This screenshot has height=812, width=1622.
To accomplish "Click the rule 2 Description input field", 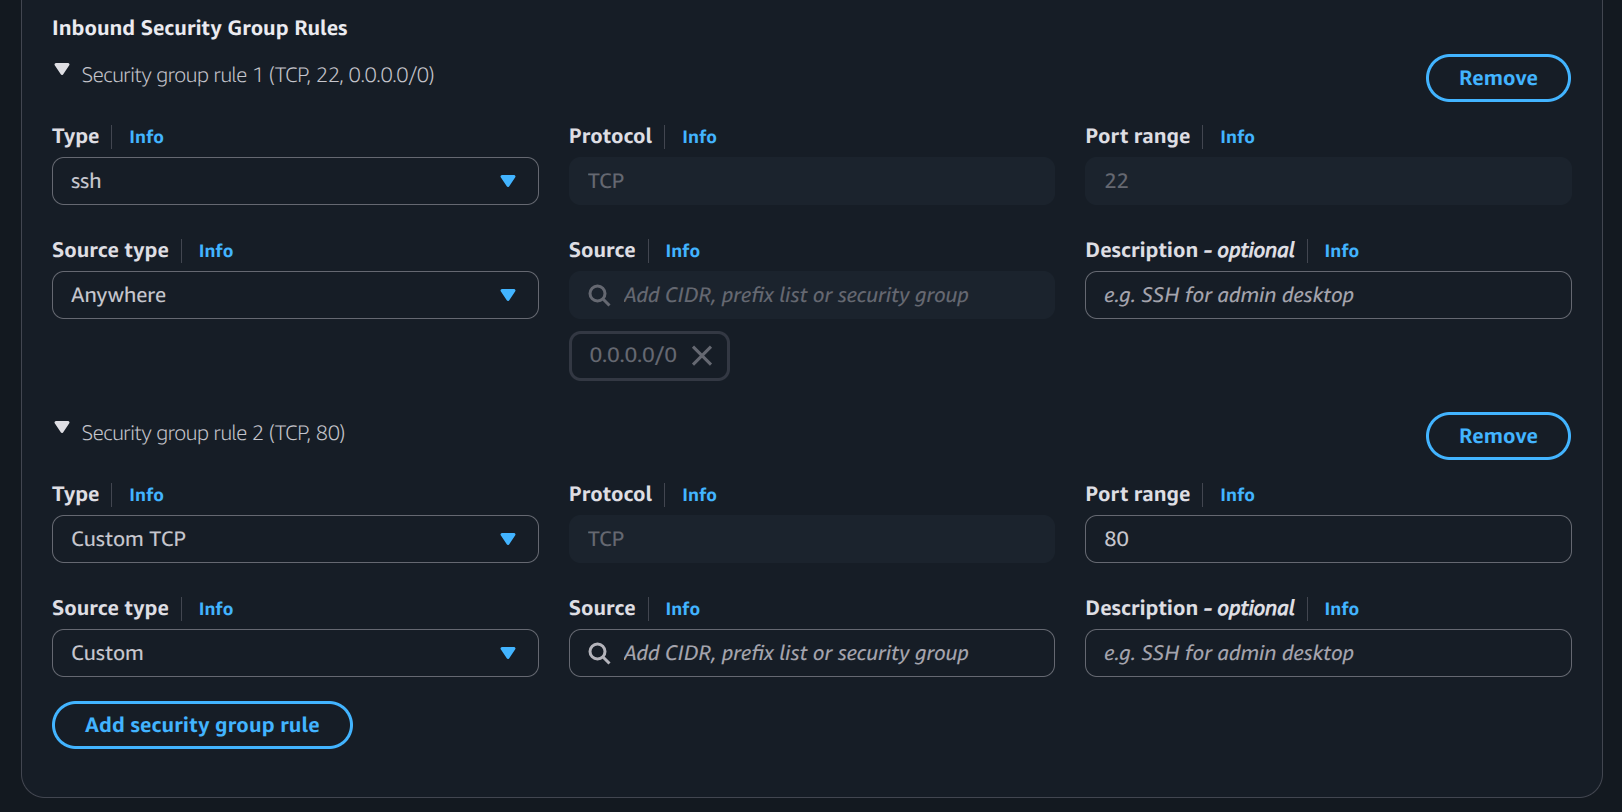I will point(1327,653).
